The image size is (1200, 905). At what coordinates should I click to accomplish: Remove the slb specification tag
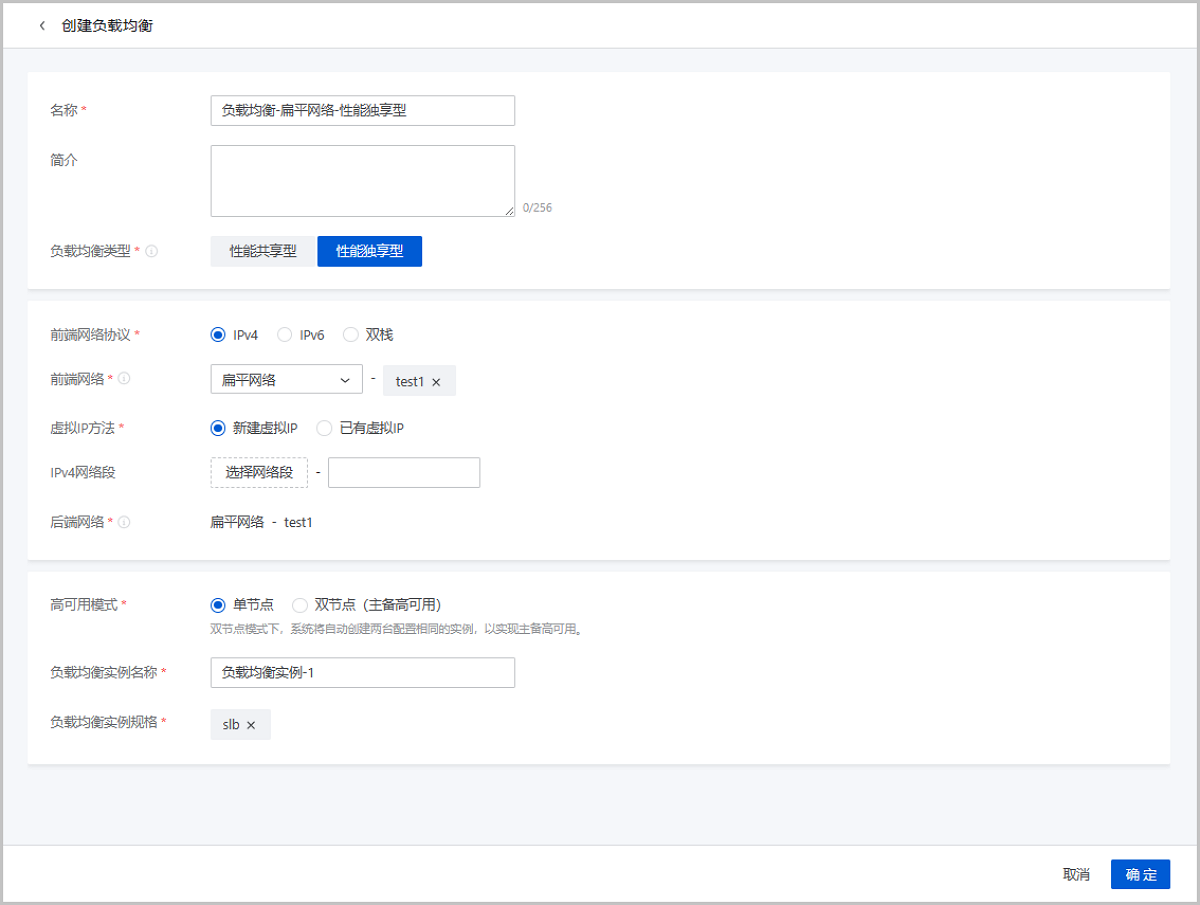(251, 725)
